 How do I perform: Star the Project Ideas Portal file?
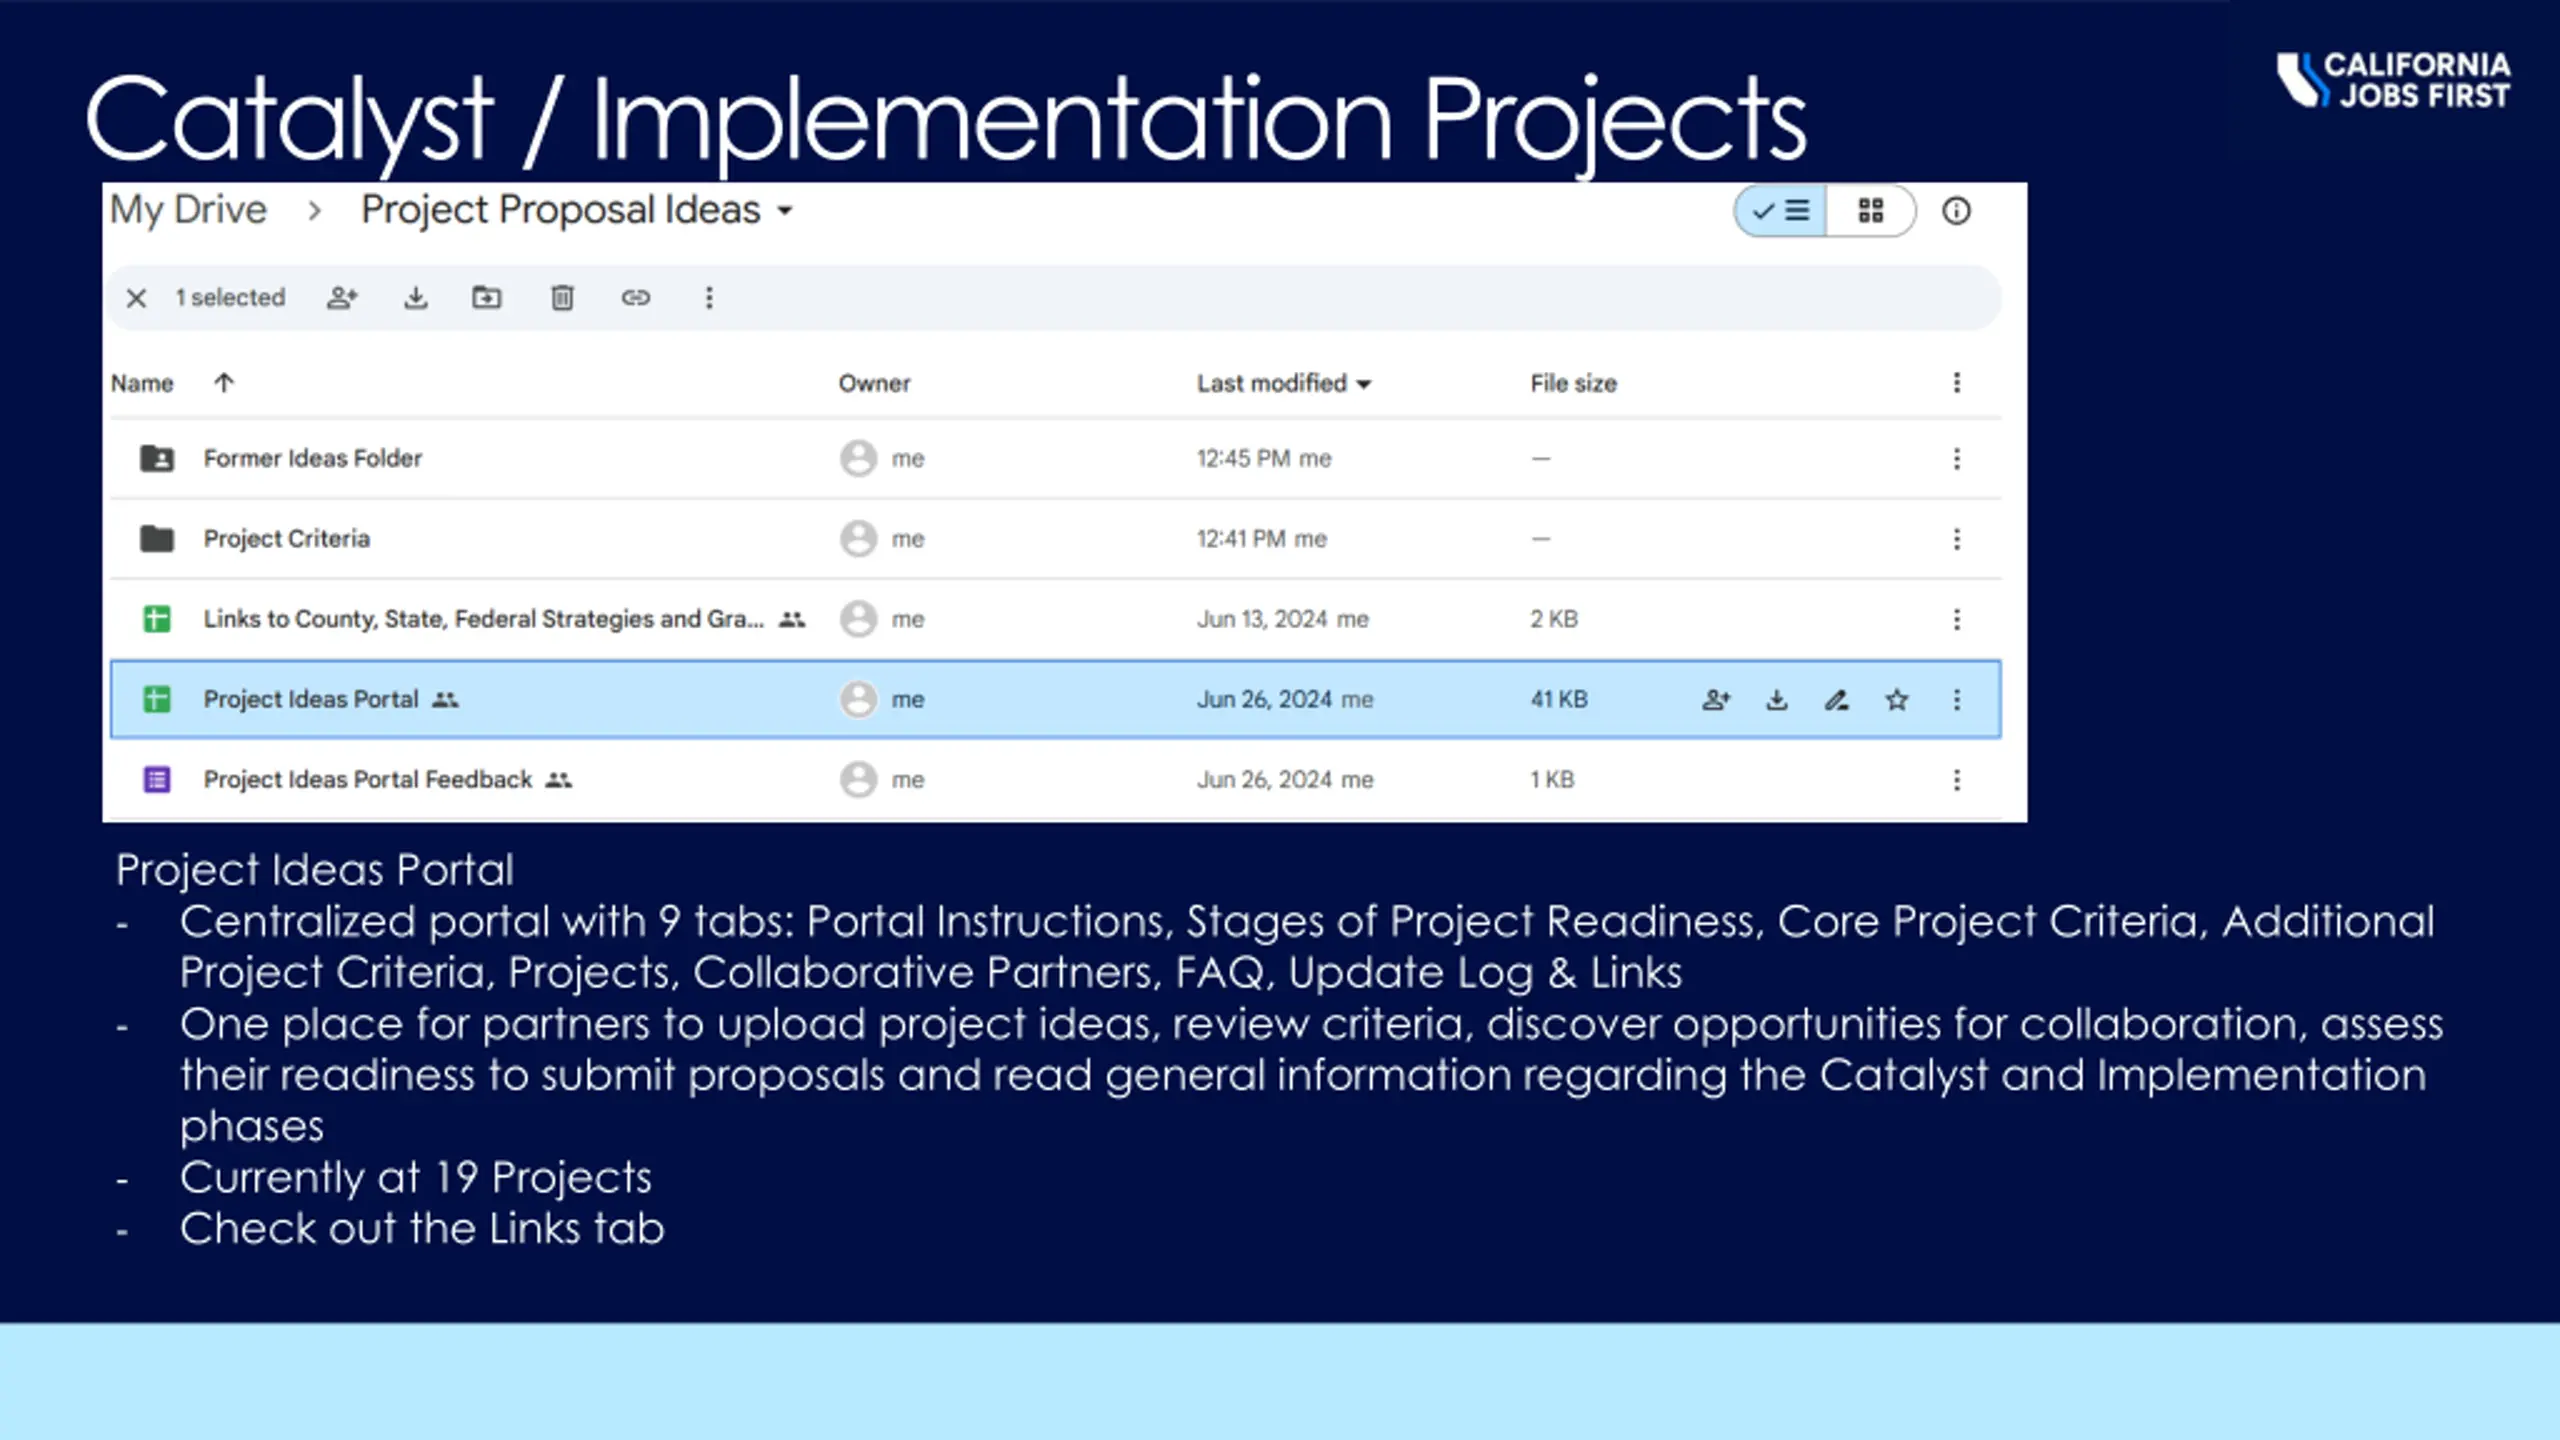coord(1896,700)
